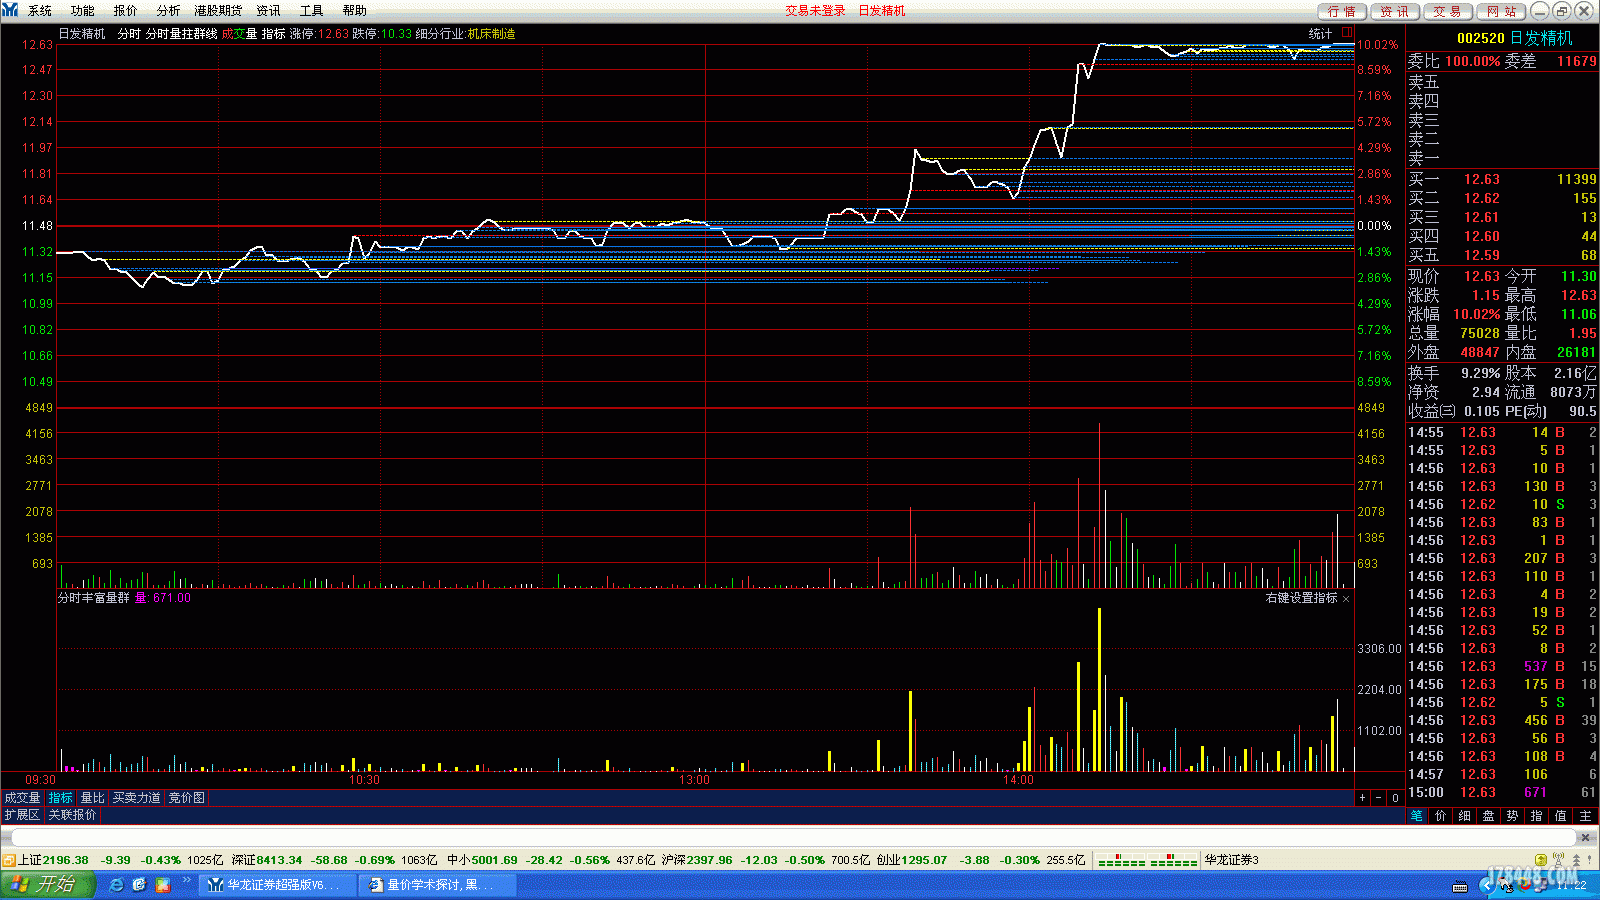The image size is (1600, 900).
Task: Click the second quick launch browser icon
Action: click(139, 885)
